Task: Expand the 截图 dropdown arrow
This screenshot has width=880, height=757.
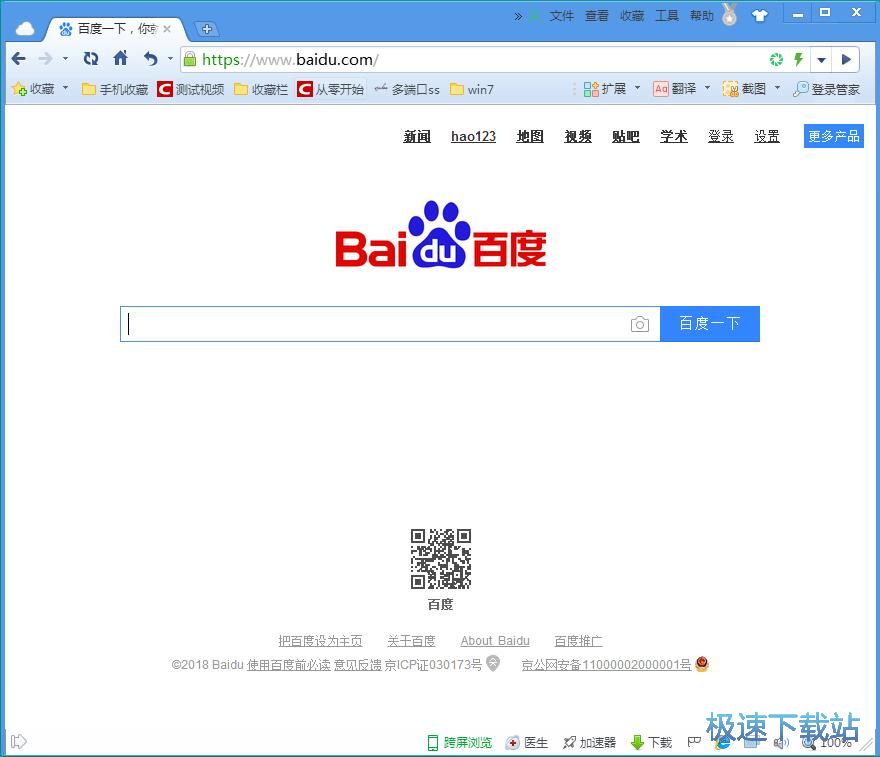Action: click(x=777, y=88)
